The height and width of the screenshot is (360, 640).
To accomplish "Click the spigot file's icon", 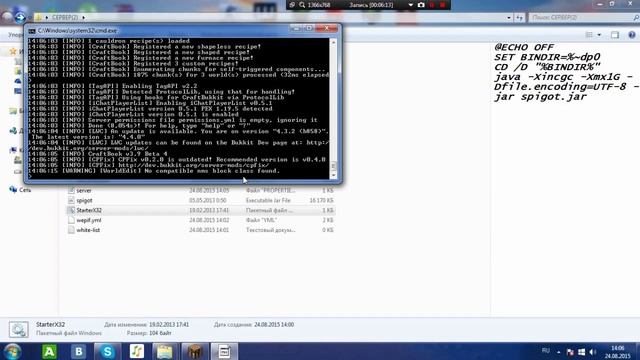I will (71, 200).
